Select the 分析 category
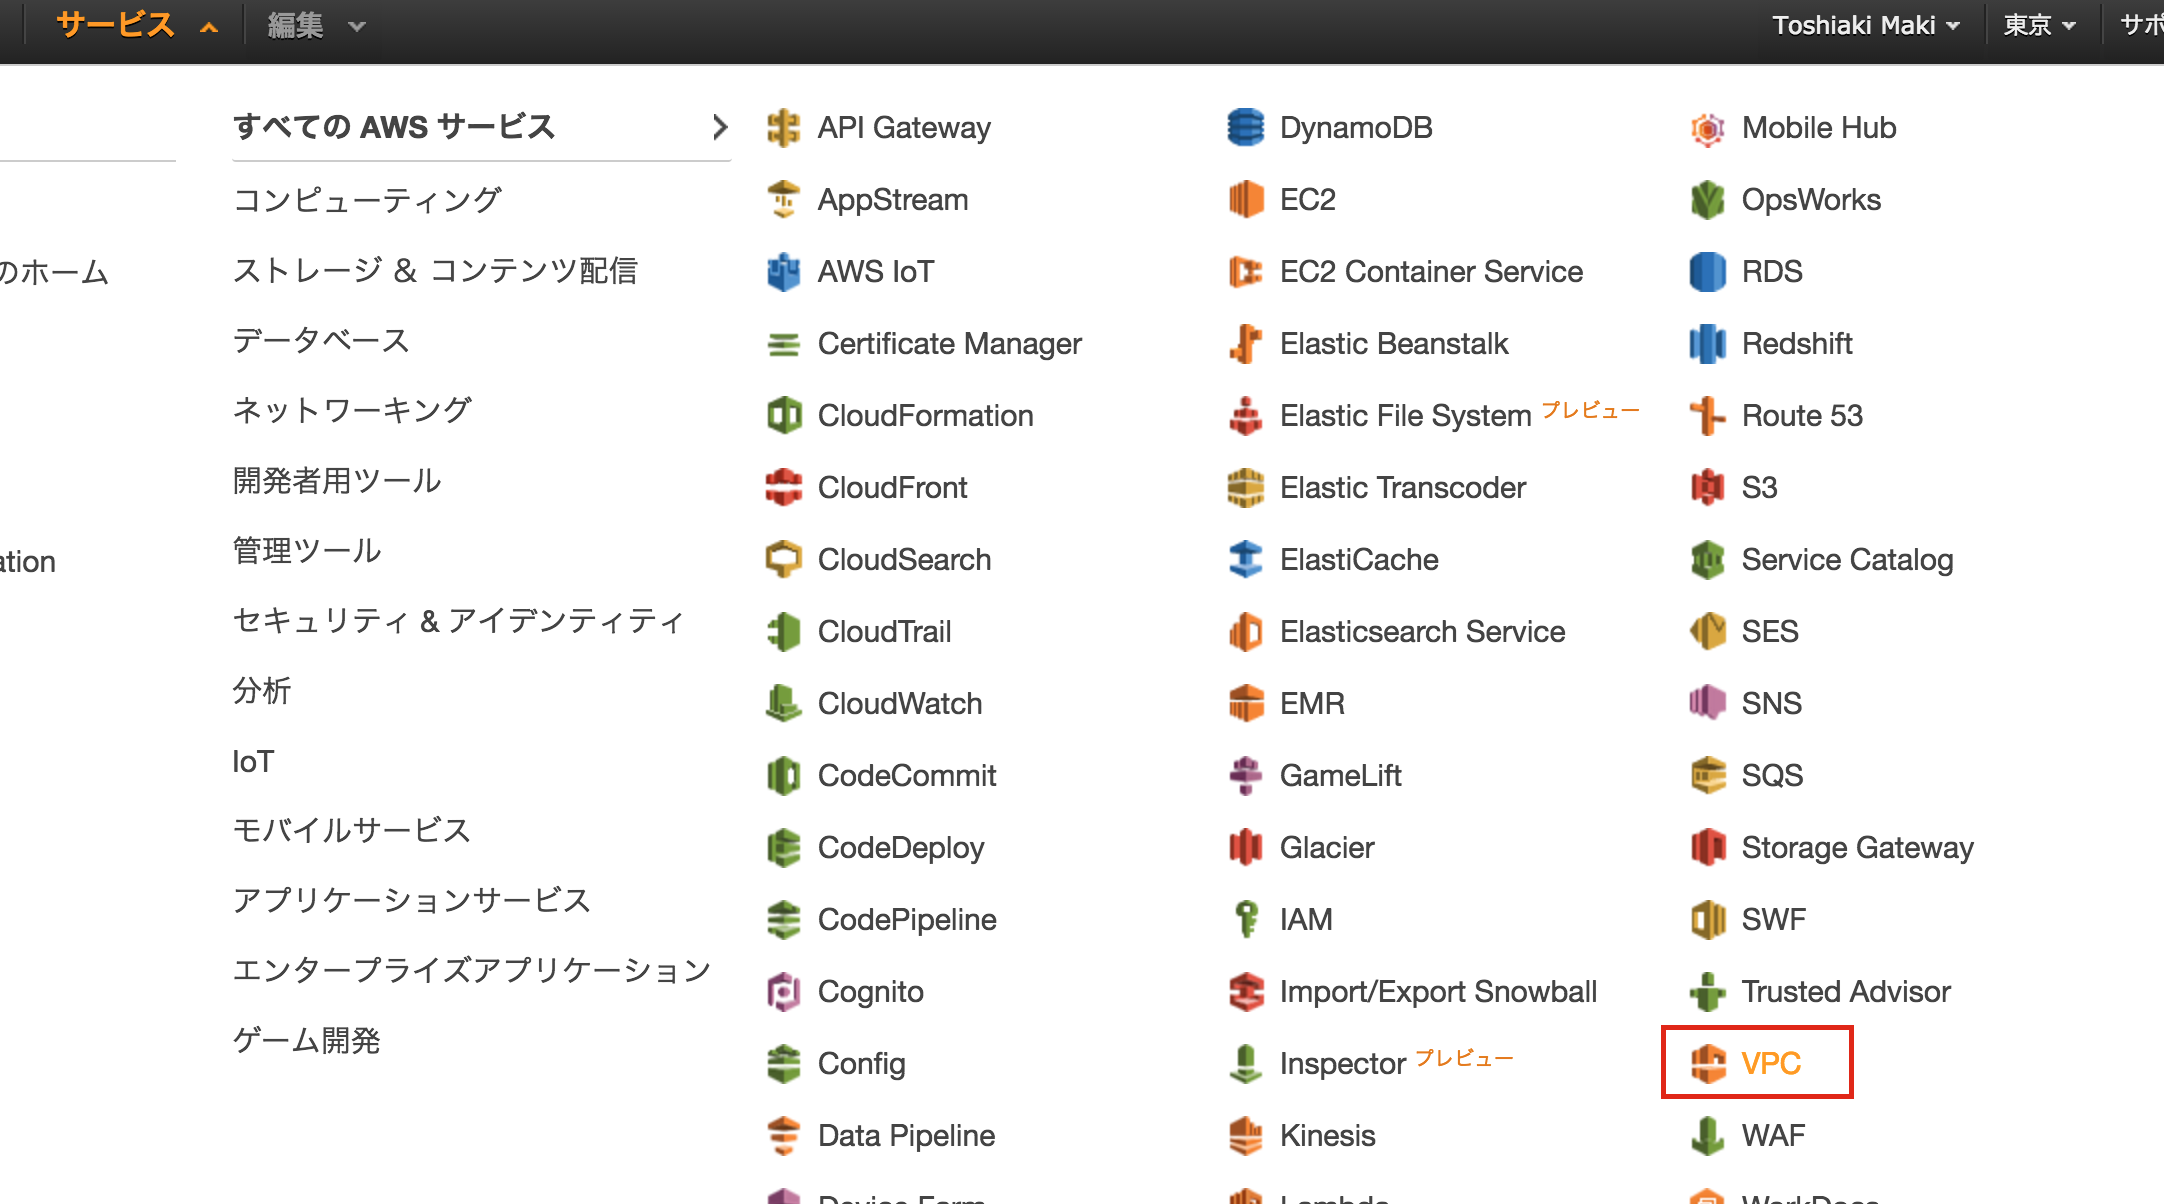The width and height of the screenshot is (2164, 1204). (262, 690)
